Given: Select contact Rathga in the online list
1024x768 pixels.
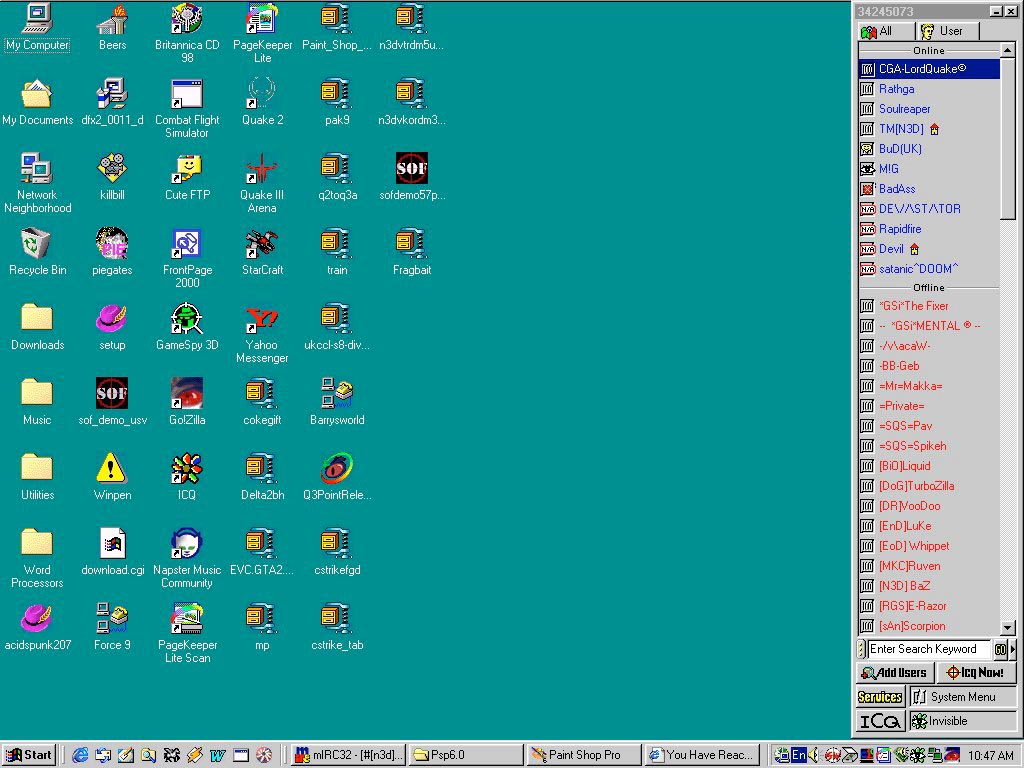Looking at the screenshot, I should (896, 89).
